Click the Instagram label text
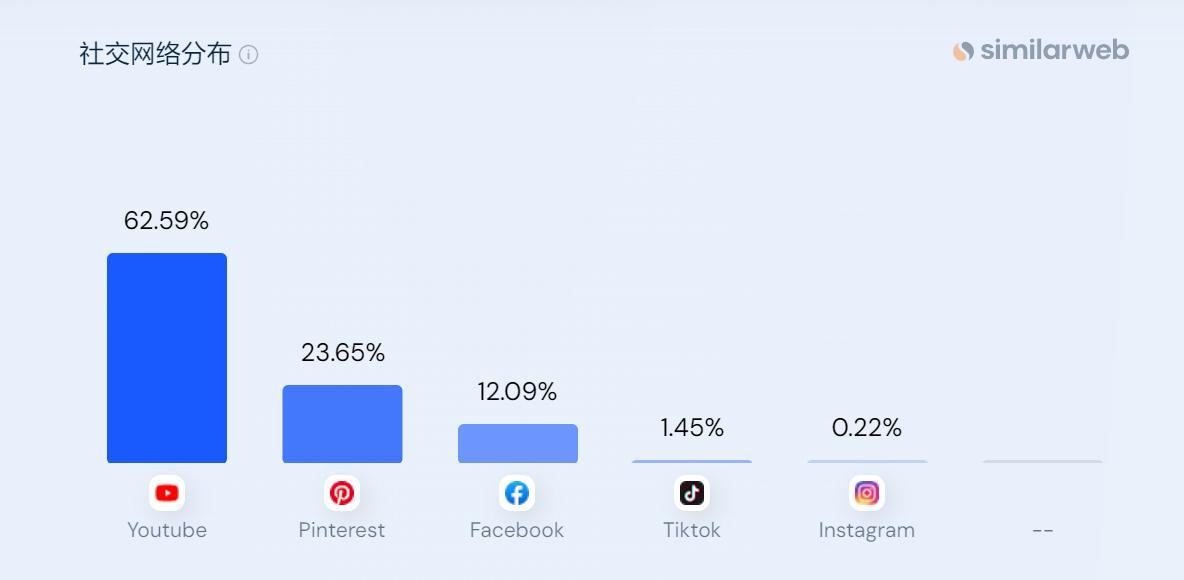Image resolution: width=1184 pixels, height=580 pixels. [x=867, y=530]
